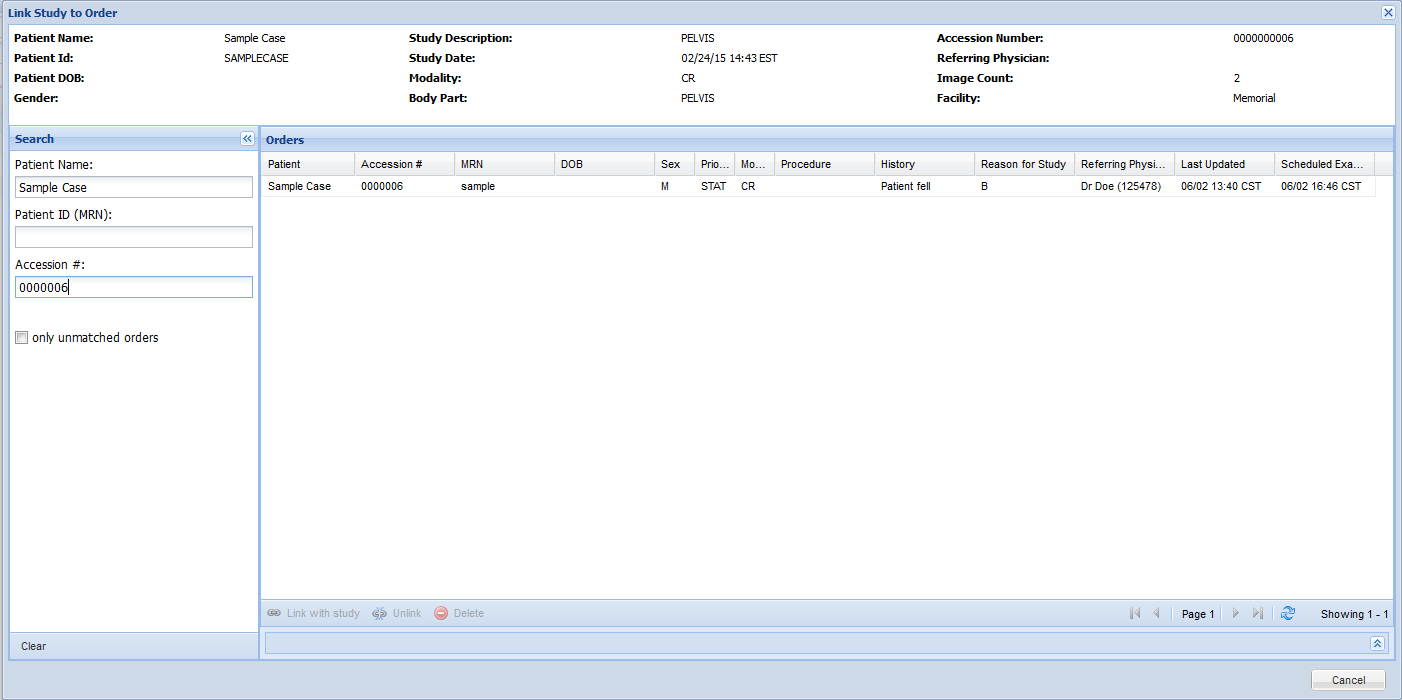Close the Link Study to Order dialog
The height and width of the screenshot is (700, 1402).
[x=1388, y=13]
